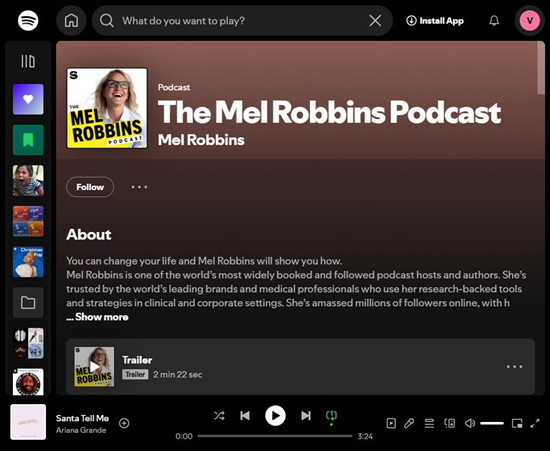This screenshot has width=550, height=451.
Task: Open the four-cover mixed playlist in sidebar
Action: pos(28,343)
